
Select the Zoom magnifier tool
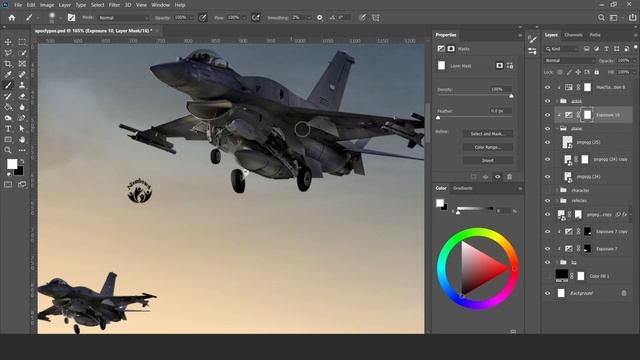click(8, 150)
